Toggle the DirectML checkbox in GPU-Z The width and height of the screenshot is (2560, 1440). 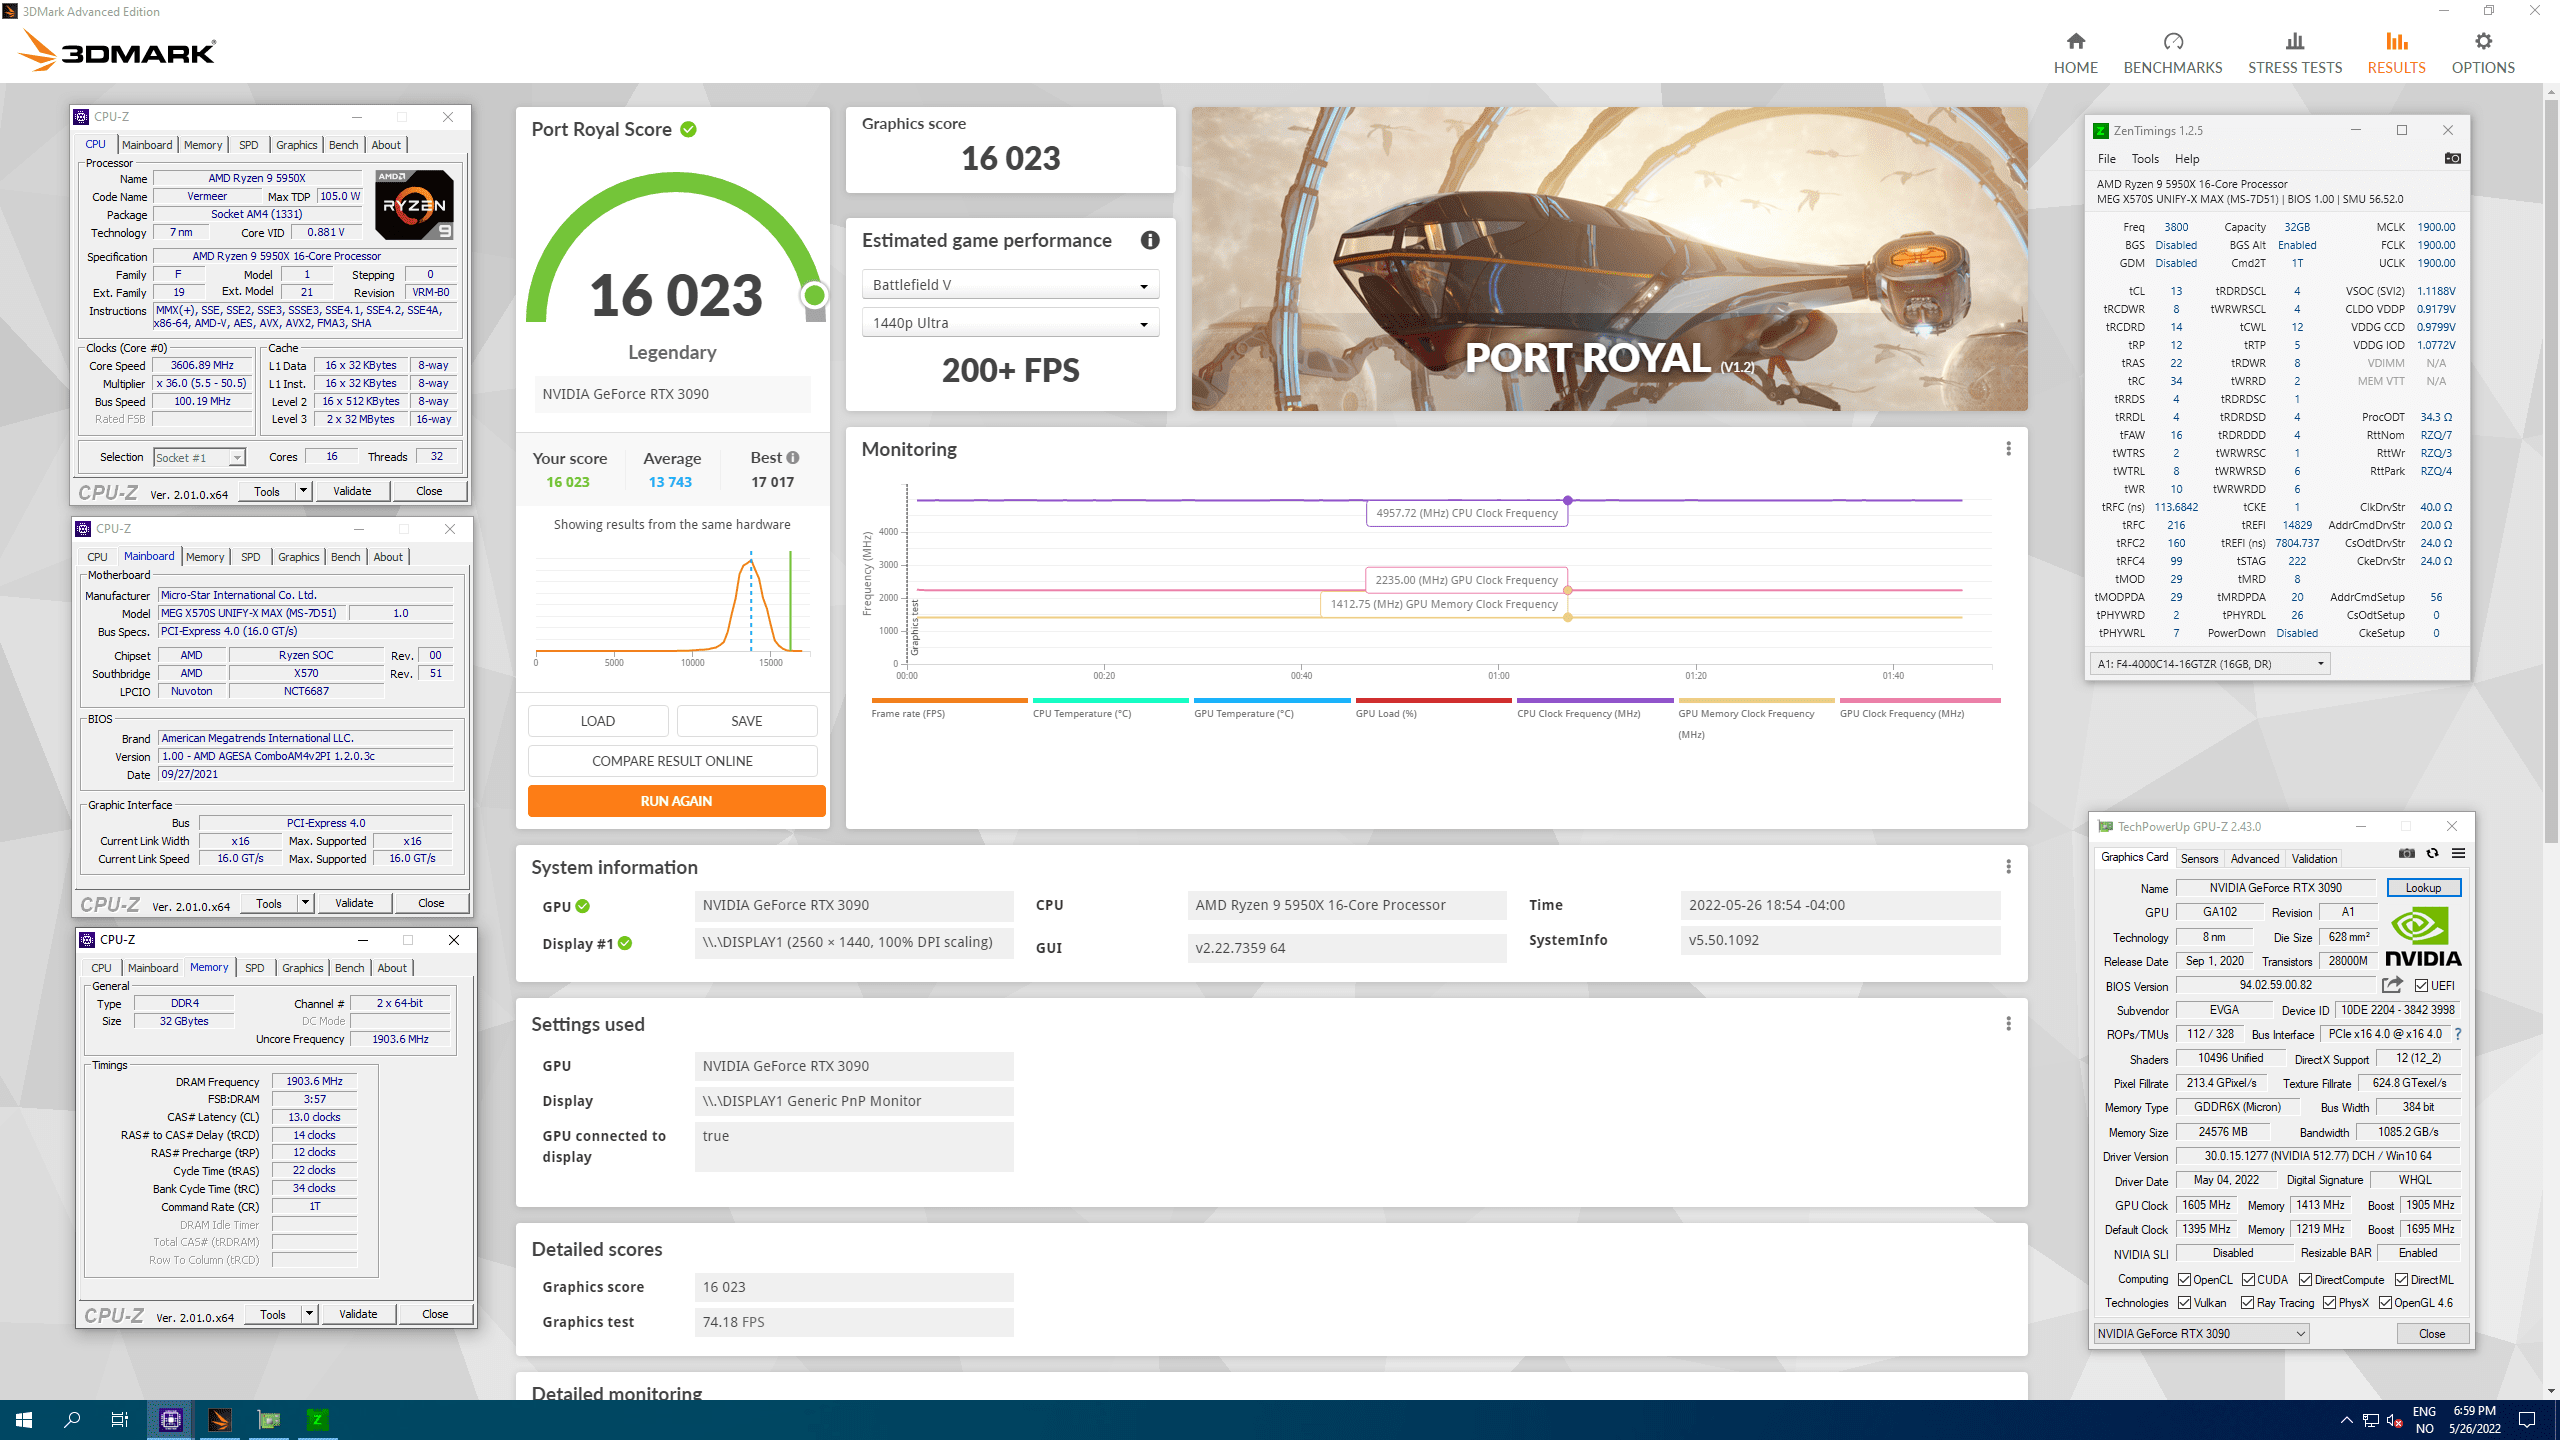click(2401, 1280)
